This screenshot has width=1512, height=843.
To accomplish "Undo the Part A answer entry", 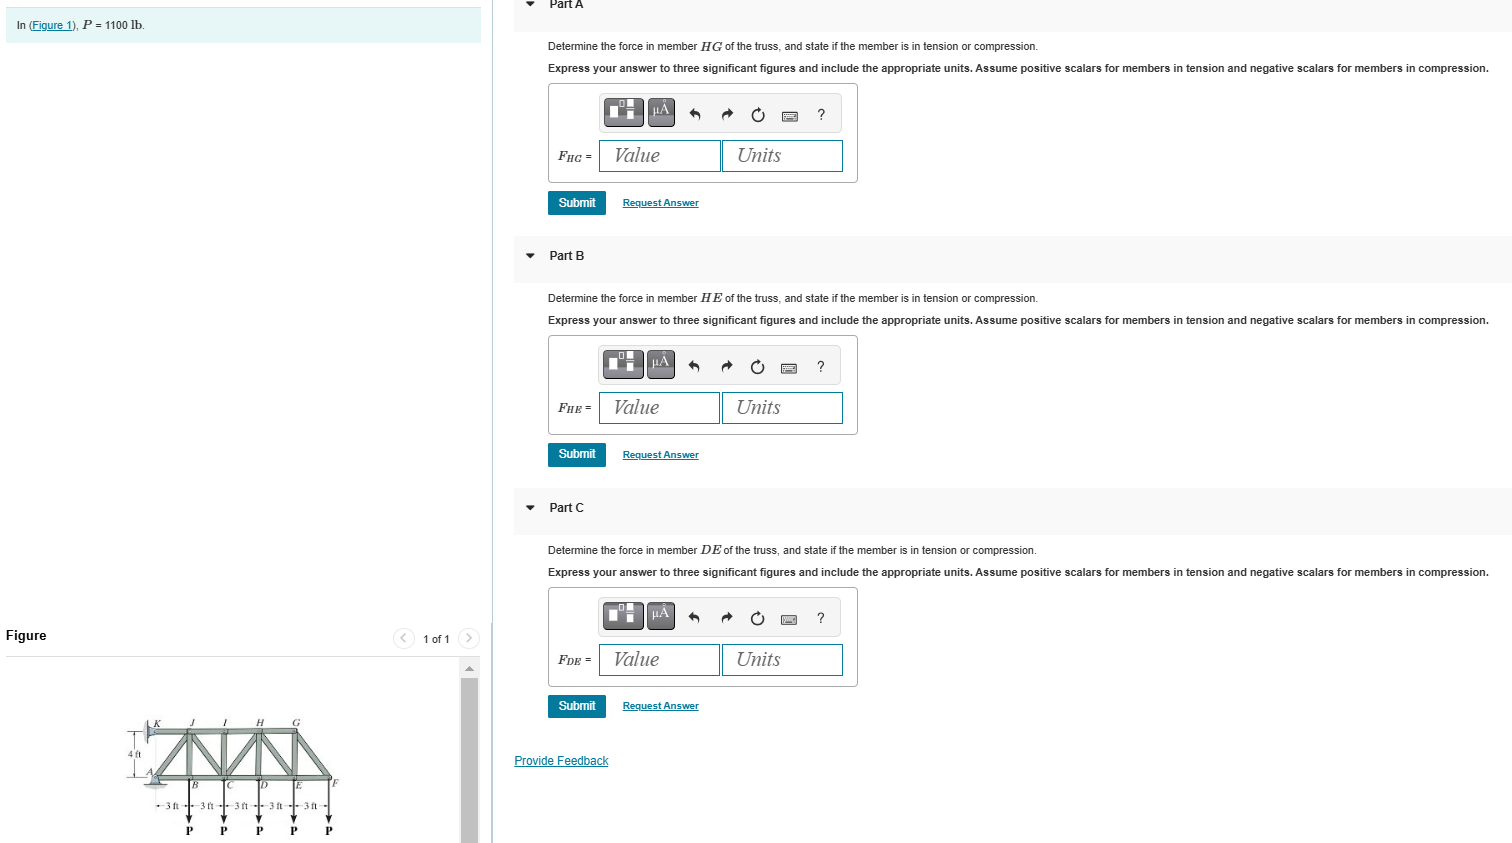I will pos(695,115).
